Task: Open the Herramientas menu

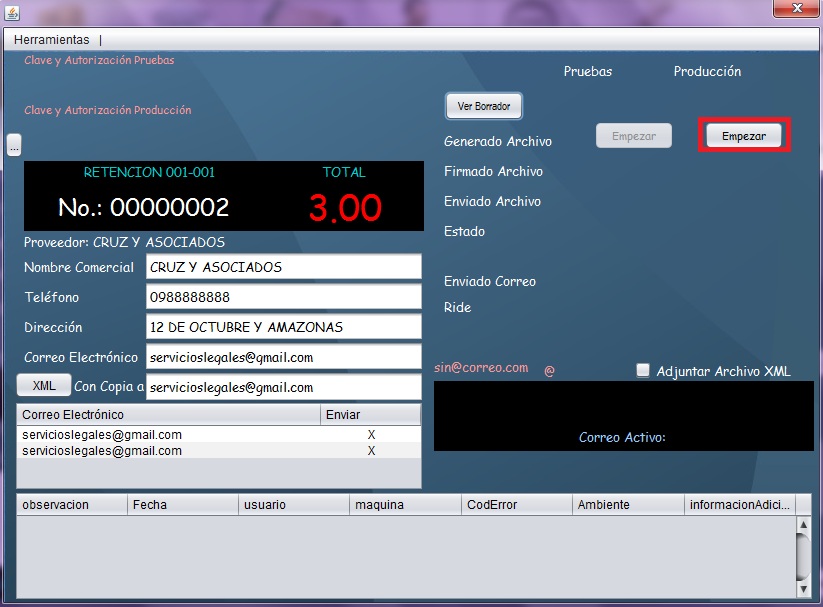Action: pos(51,39)
